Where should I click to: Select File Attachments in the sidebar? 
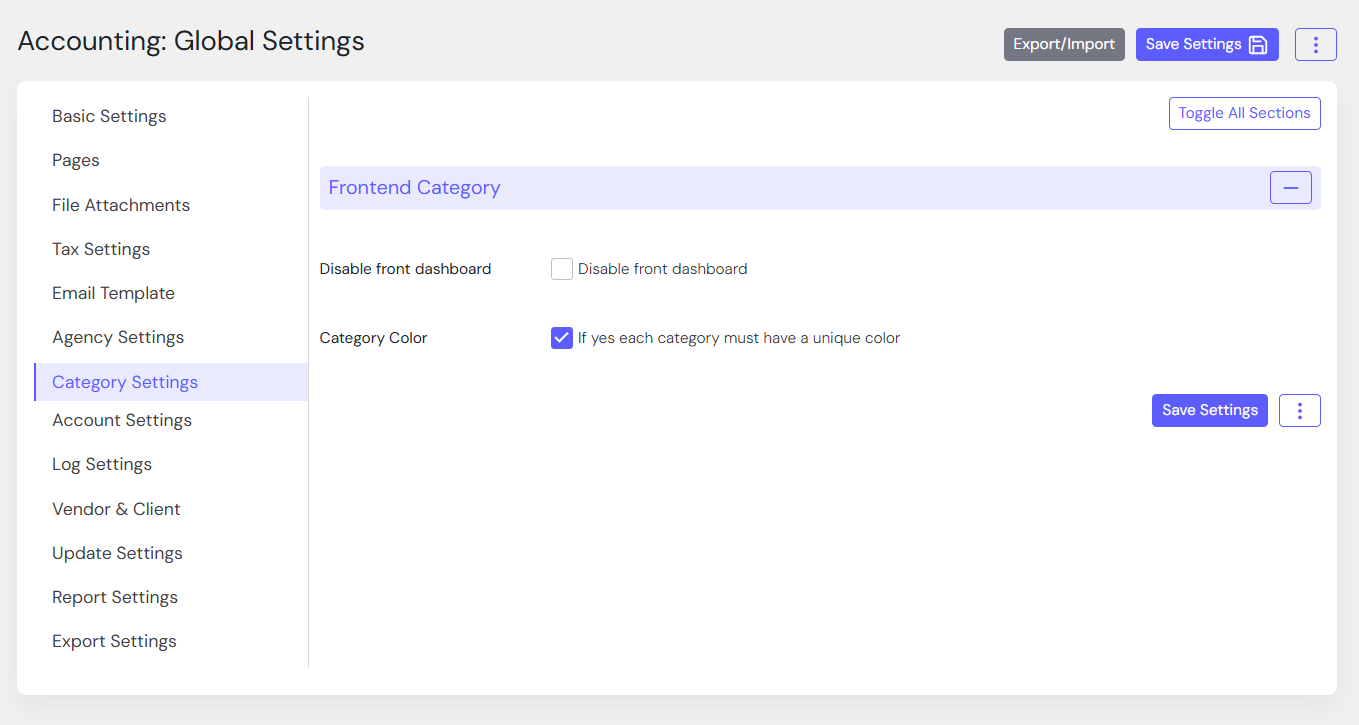(x=121, y=205)
